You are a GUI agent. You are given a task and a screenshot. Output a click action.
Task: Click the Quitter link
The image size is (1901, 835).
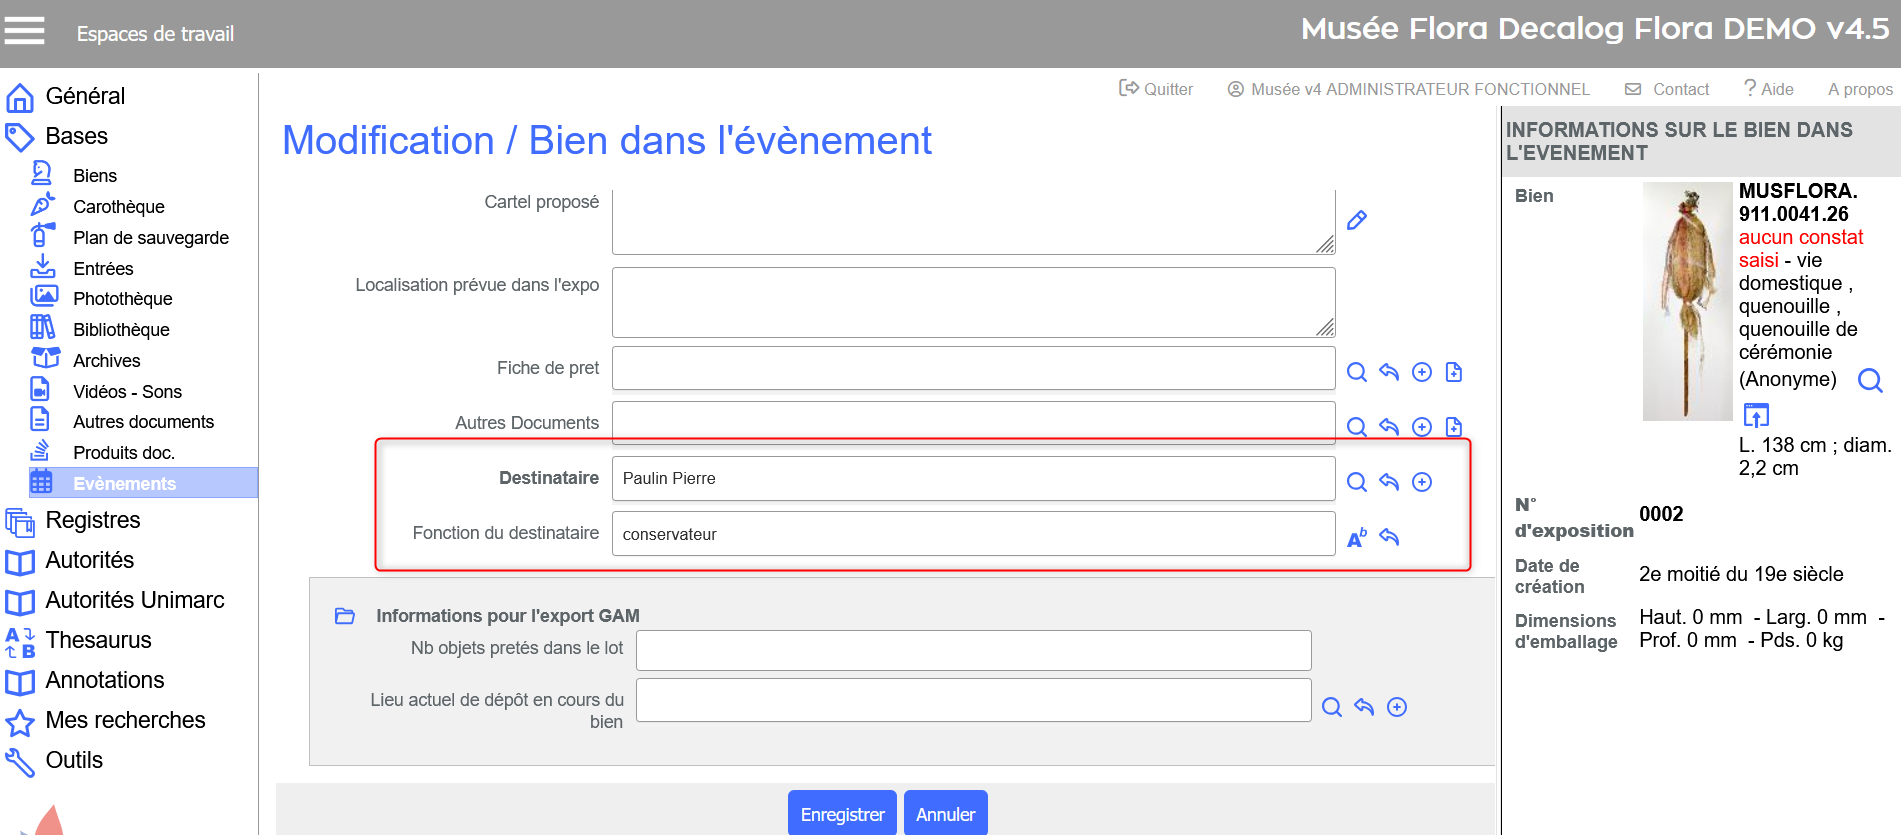(1156, 89)
